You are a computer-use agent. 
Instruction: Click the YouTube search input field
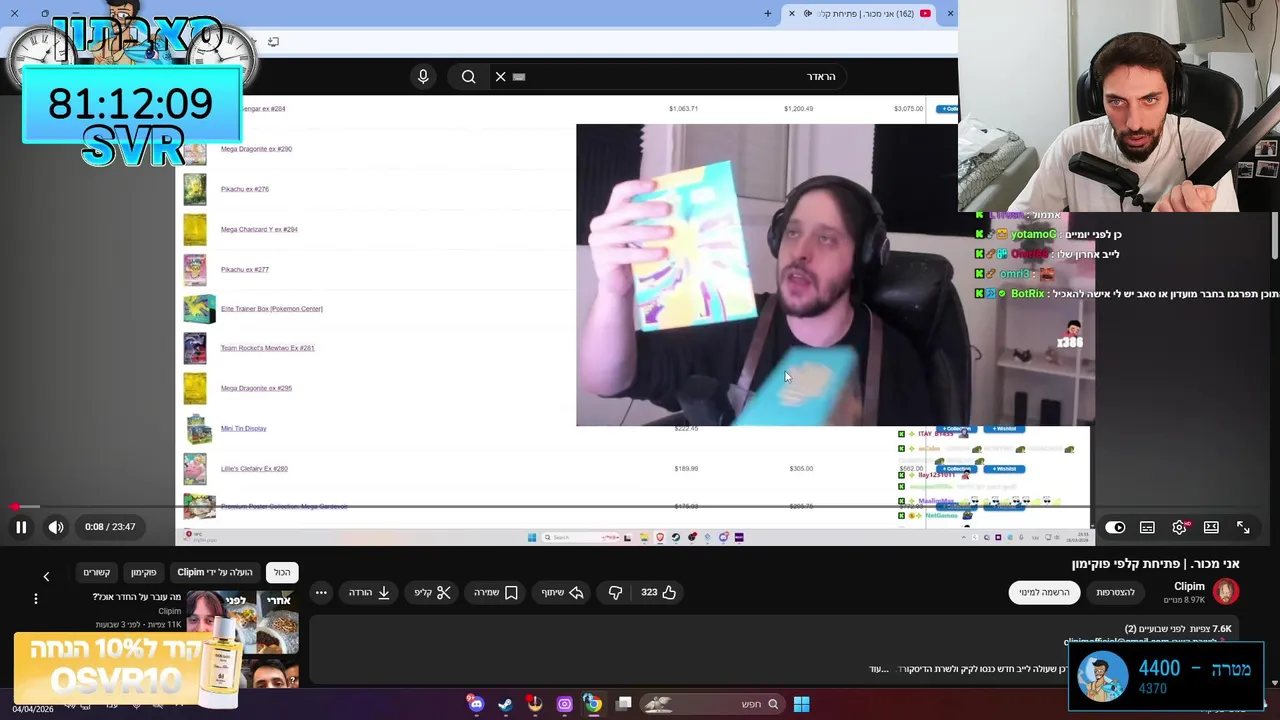pyautogui.click(x=670, y=76)
